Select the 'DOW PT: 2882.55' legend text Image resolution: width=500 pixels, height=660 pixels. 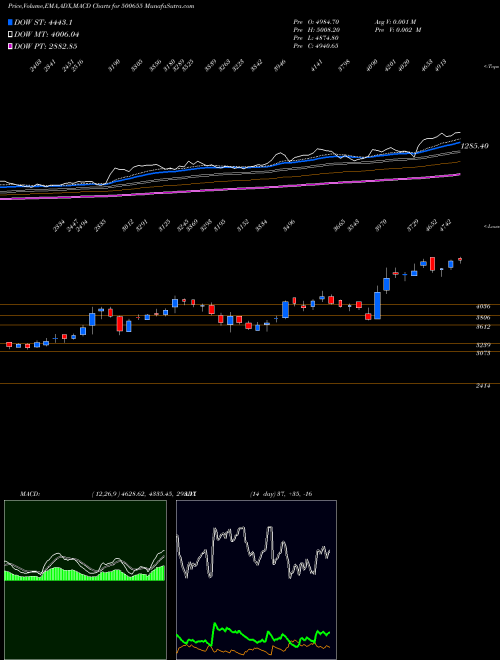click(45, 46)
